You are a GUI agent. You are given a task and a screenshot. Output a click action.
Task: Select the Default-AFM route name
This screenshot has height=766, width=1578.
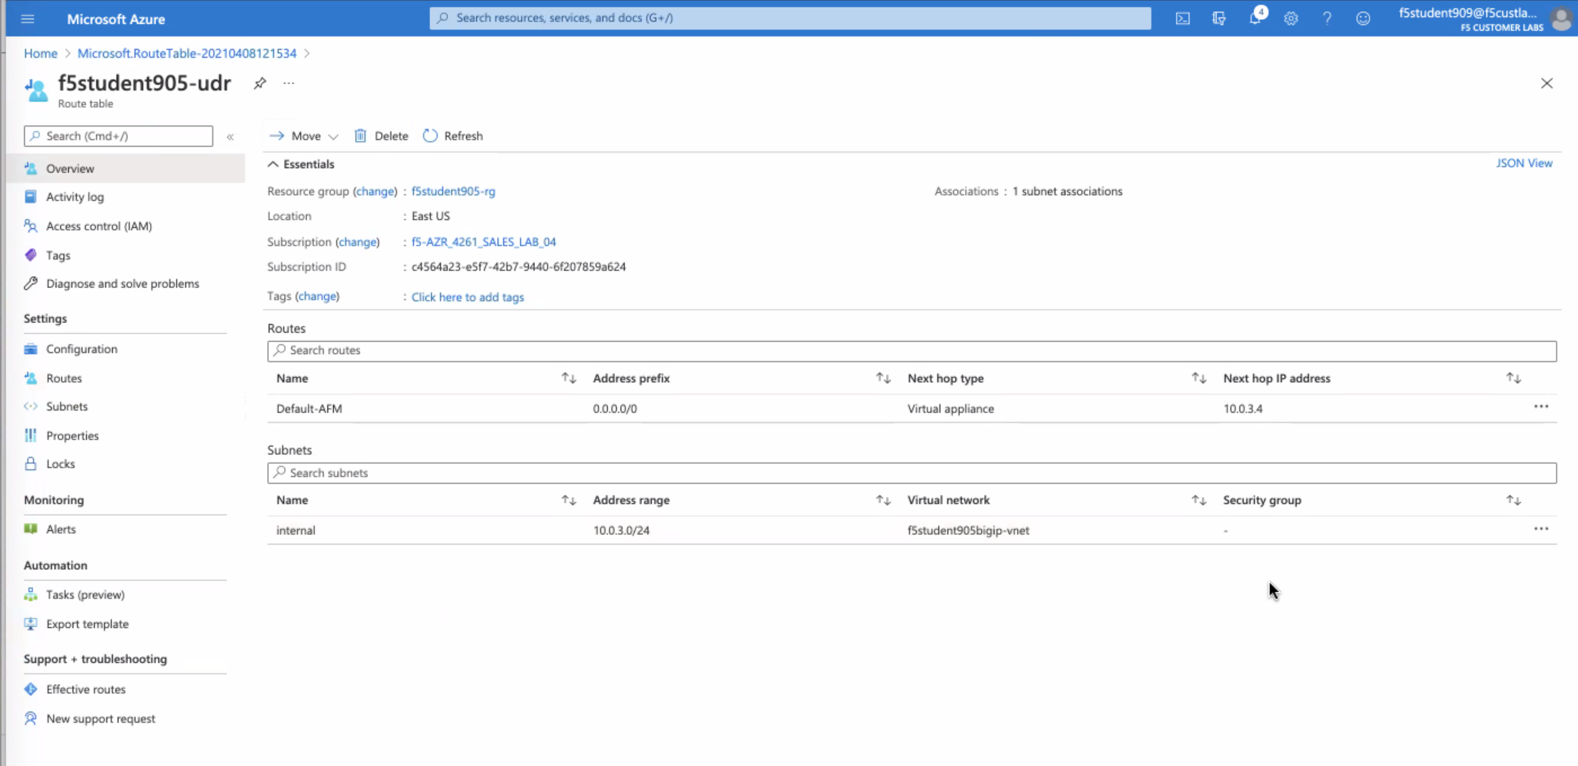coord(309,408)
